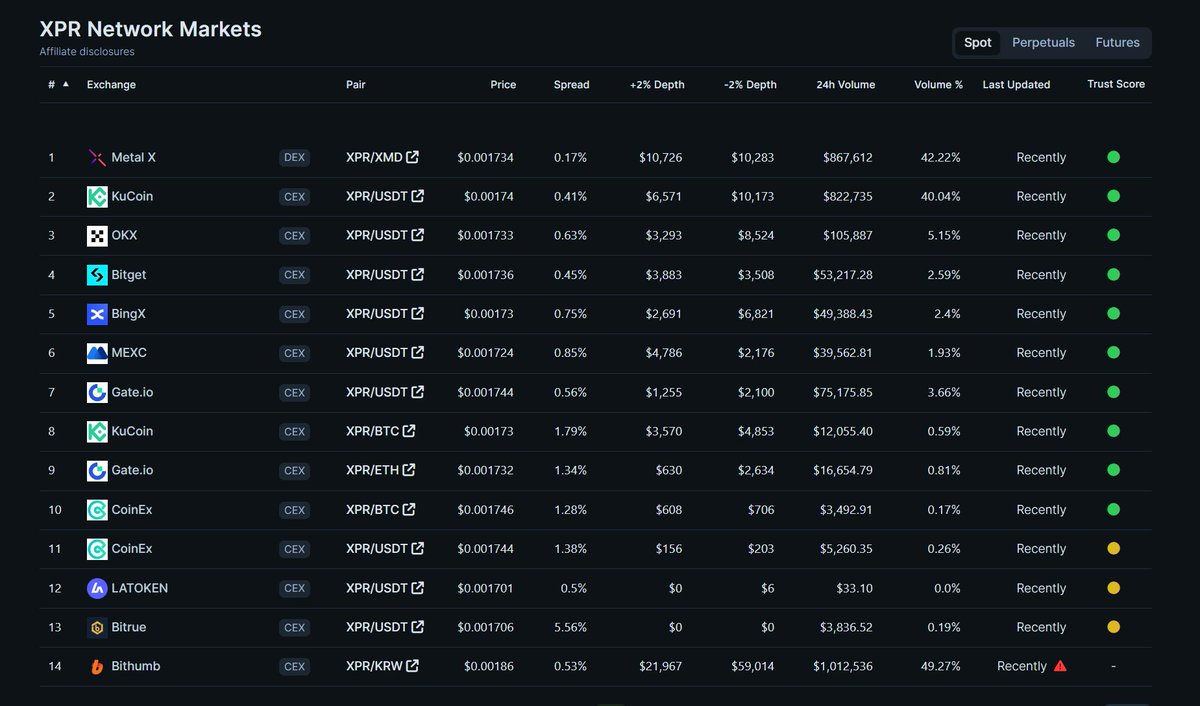Select the Gate.io exchange icon
Screen dimensions: 1200x706
[96, 392]
